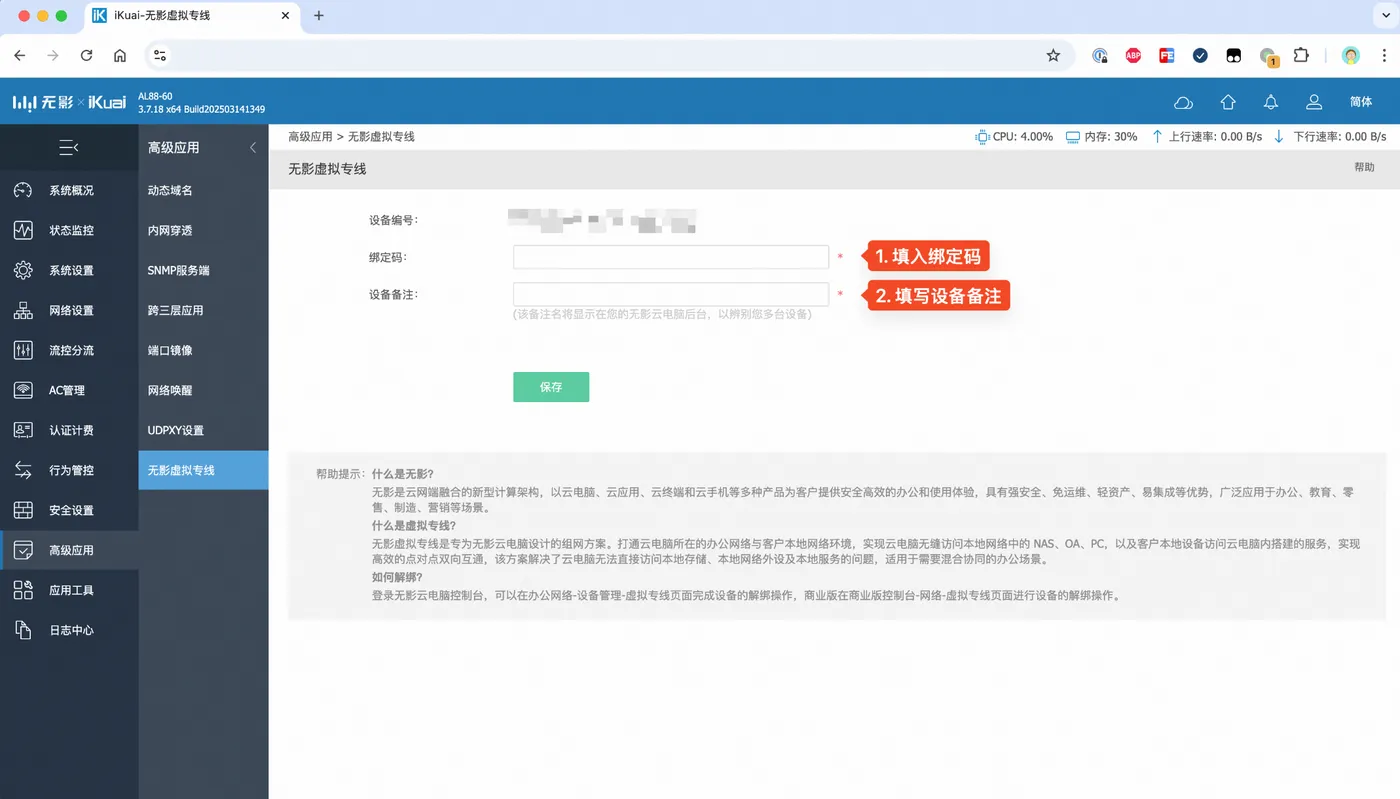1400x799 pixels.
Task: Click the upgrade arrow icon in the header
Action: tap(1228, 102)
